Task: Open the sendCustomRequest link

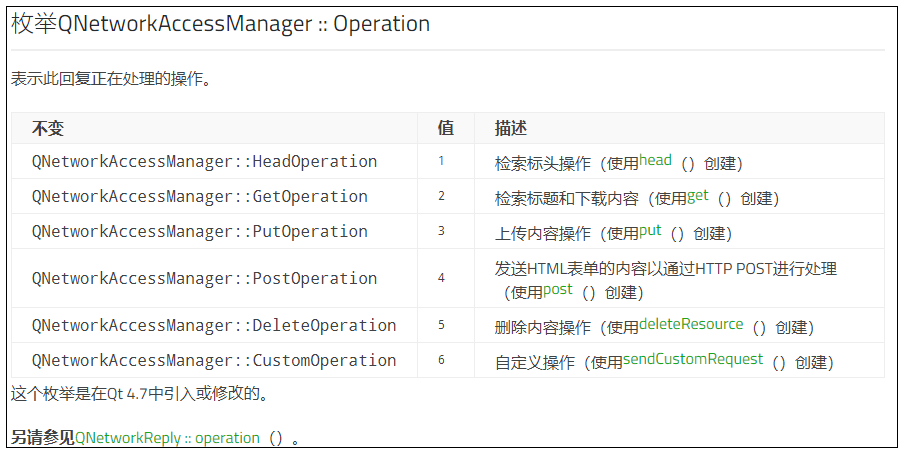Action: tap(693, 360)
